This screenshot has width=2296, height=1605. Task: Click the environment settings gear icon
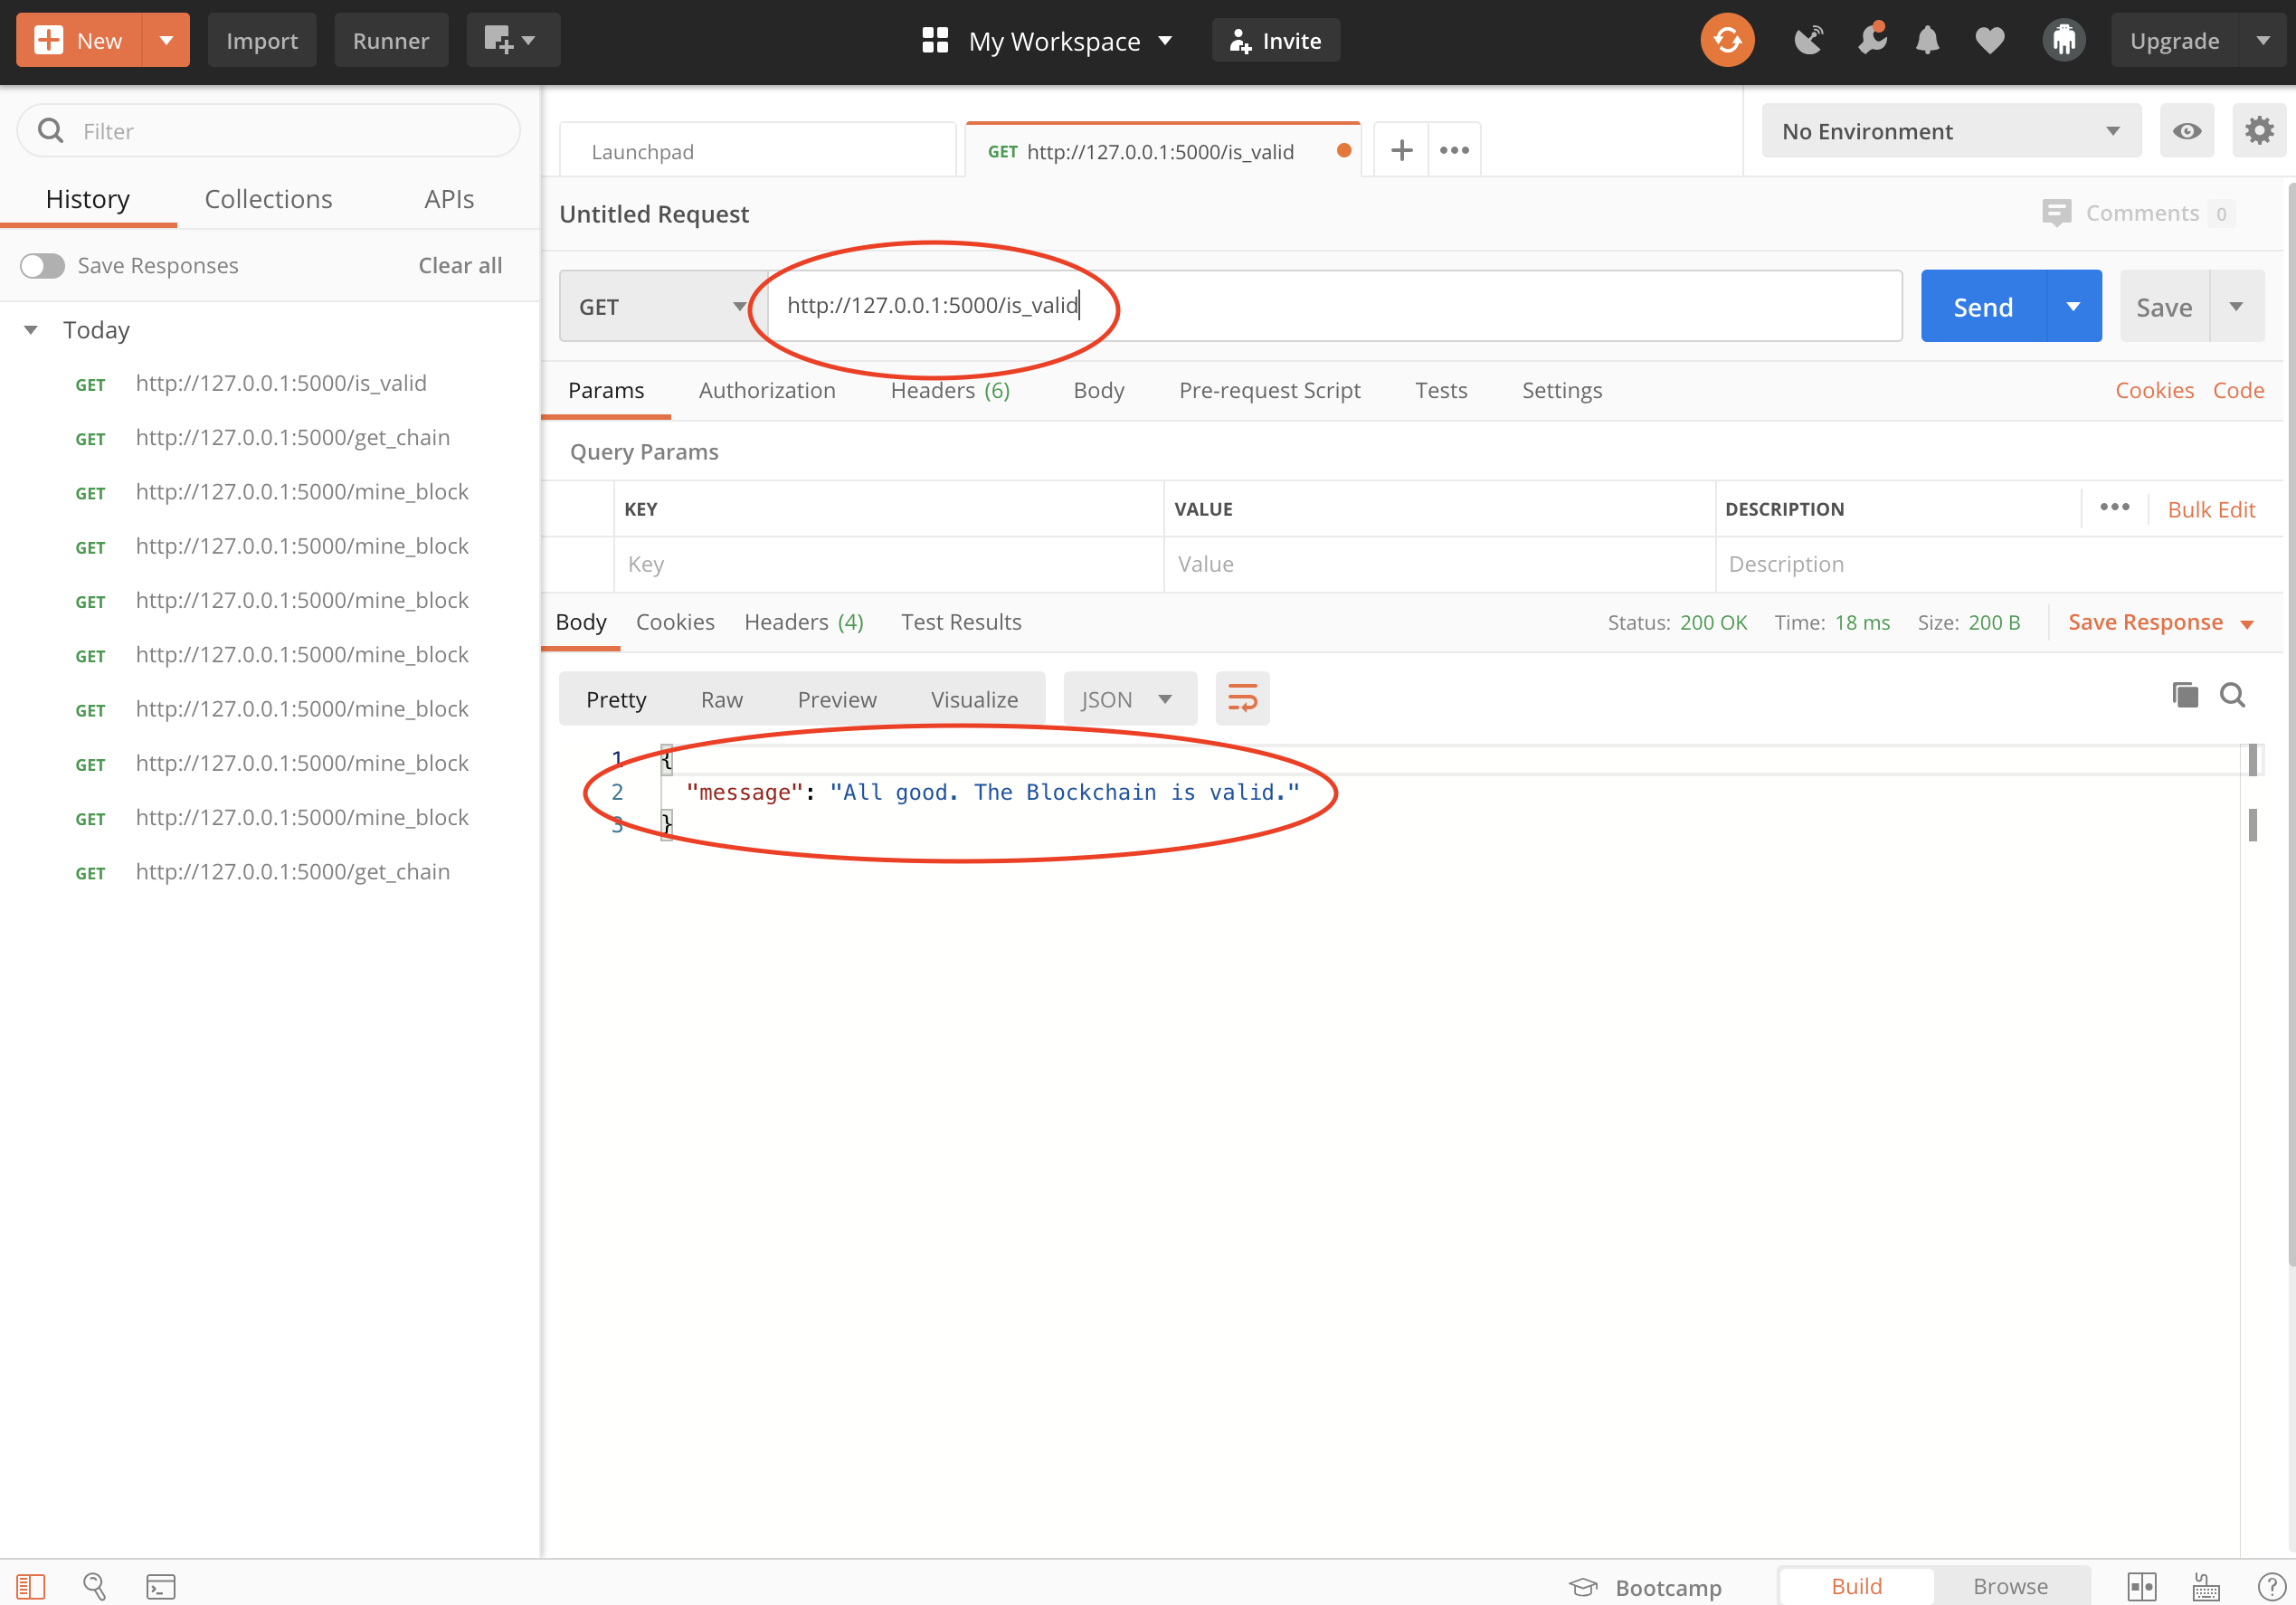click(x=2258, y=131)
